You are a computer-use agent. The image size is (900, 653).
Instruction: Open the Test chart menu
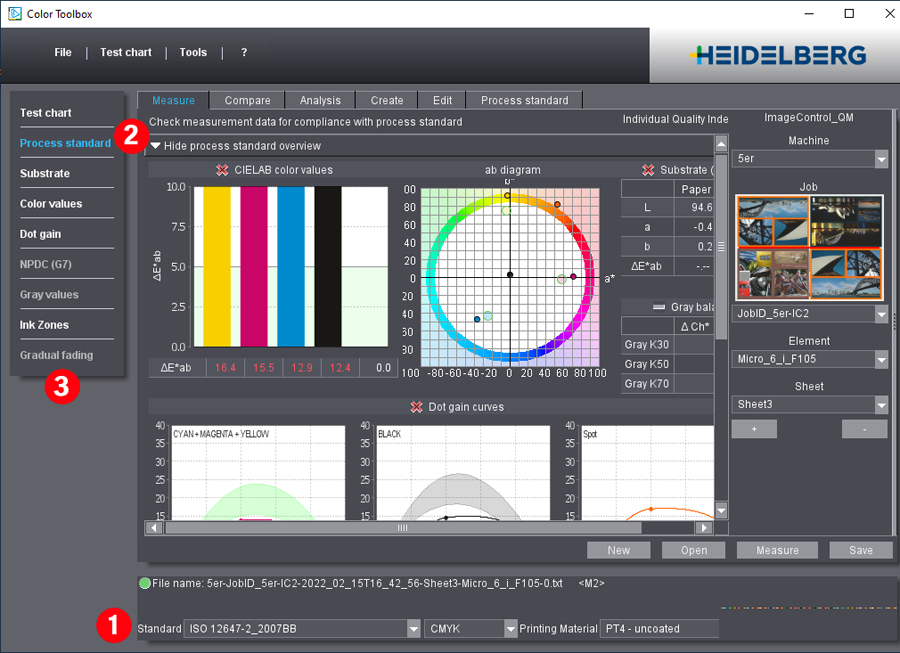pos(126,52)
